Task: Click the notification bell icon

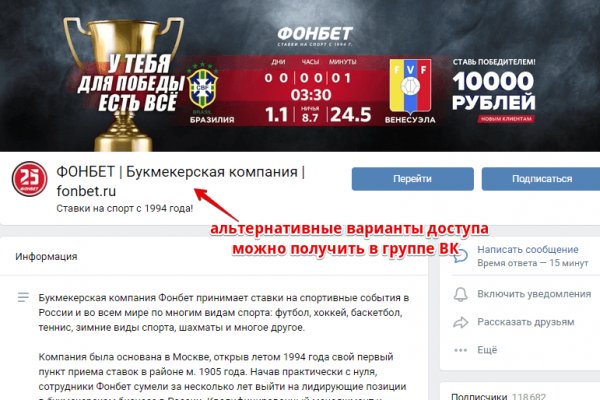Action: tap(460, 294)
